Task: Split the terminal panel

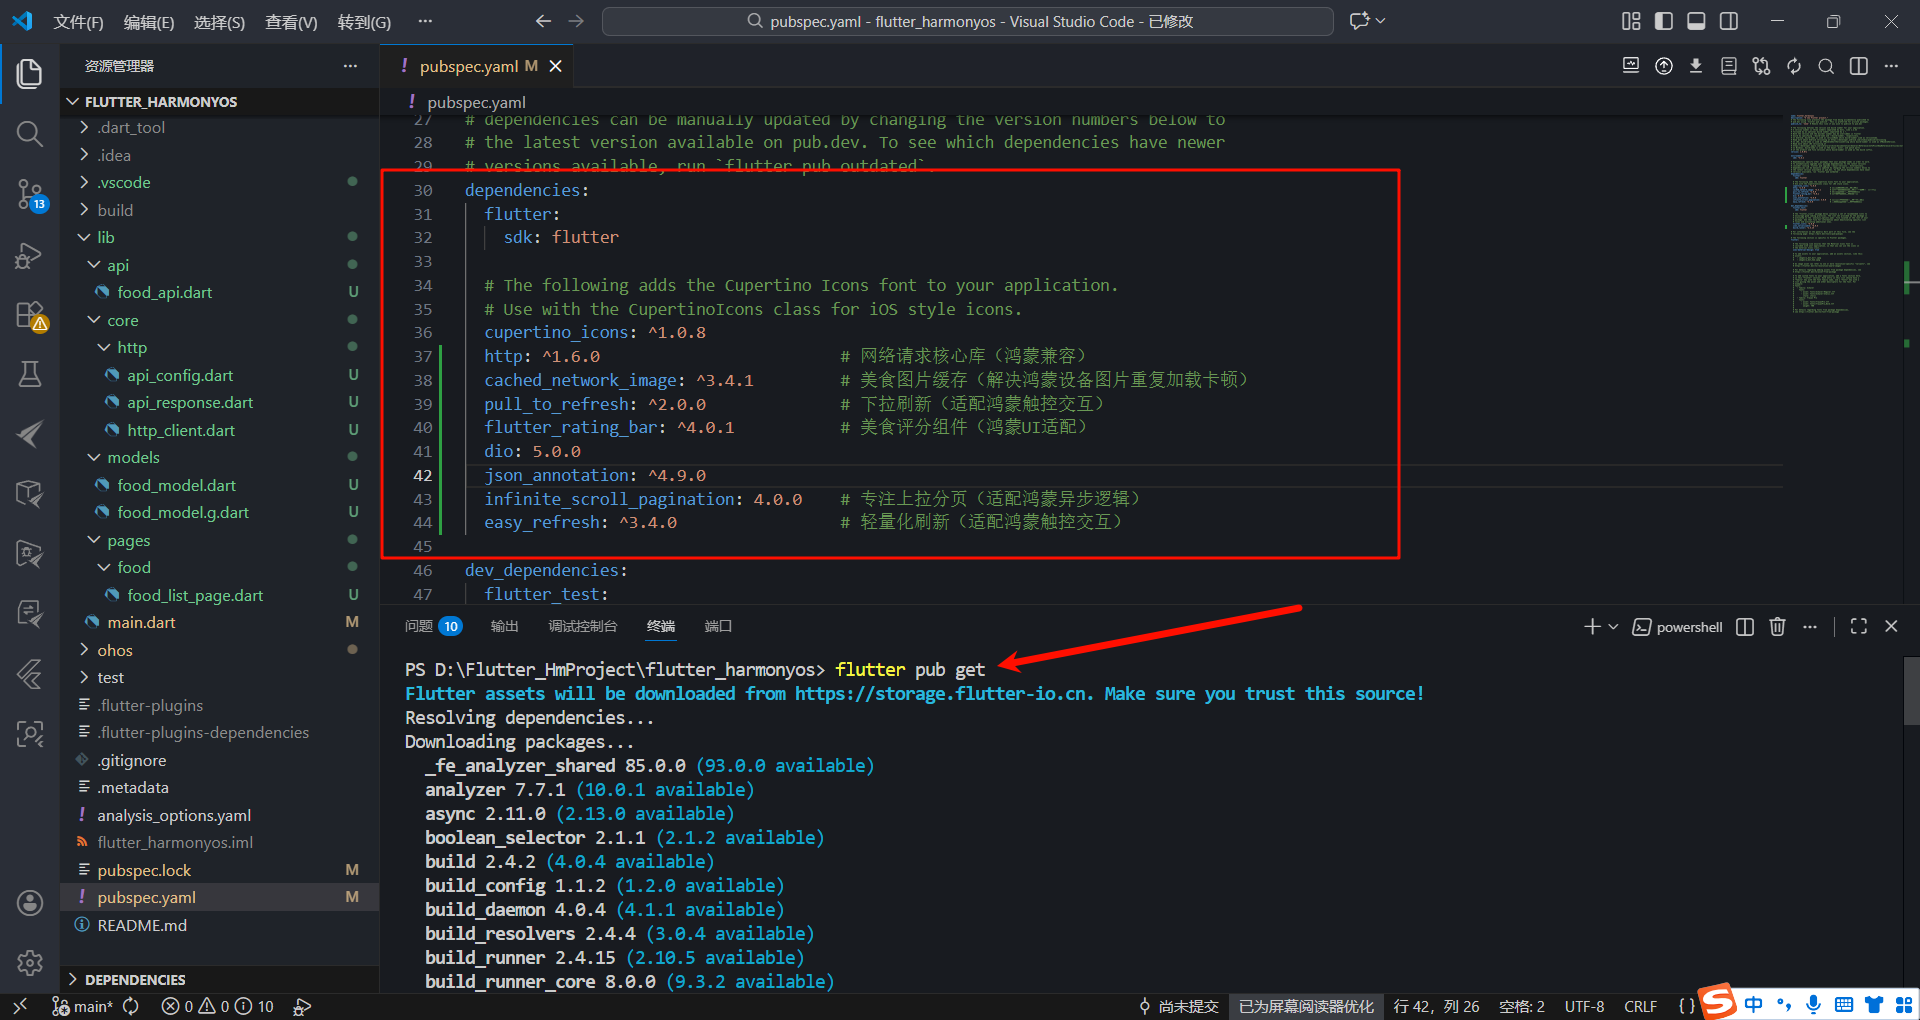Action: coord(1745,626)
